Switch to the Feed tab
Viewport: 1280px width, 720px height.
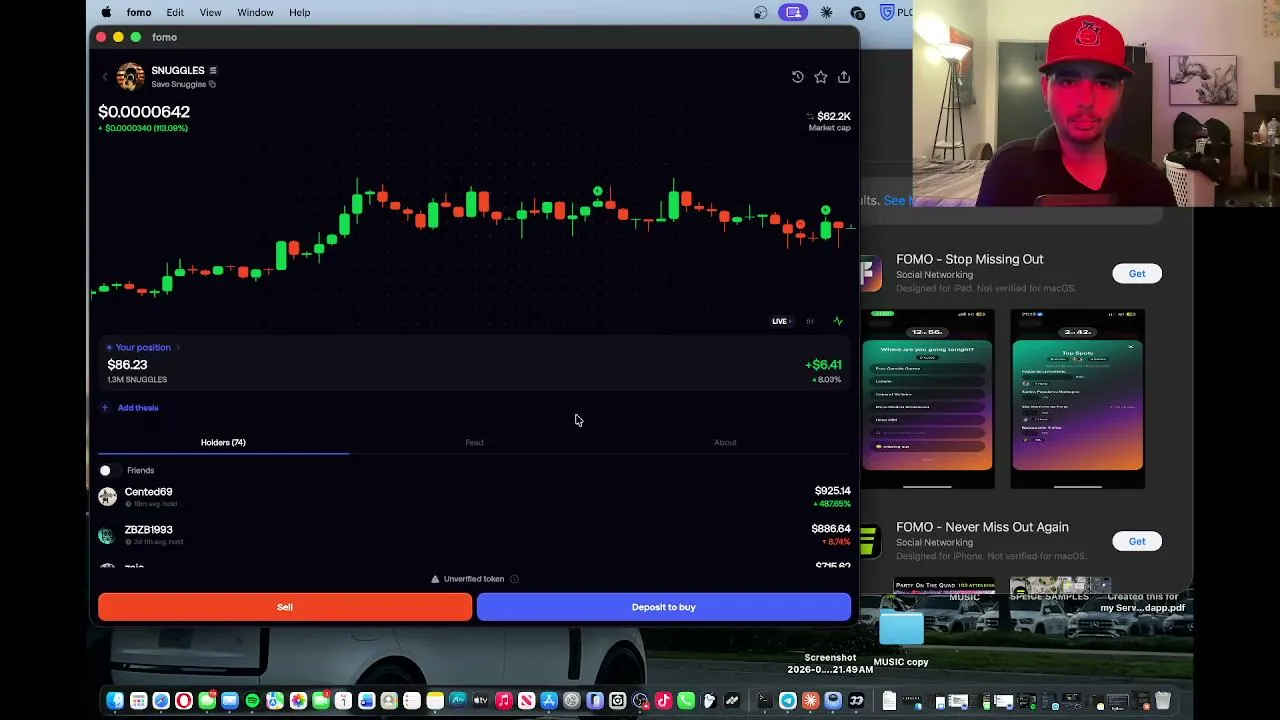point(474,442)
